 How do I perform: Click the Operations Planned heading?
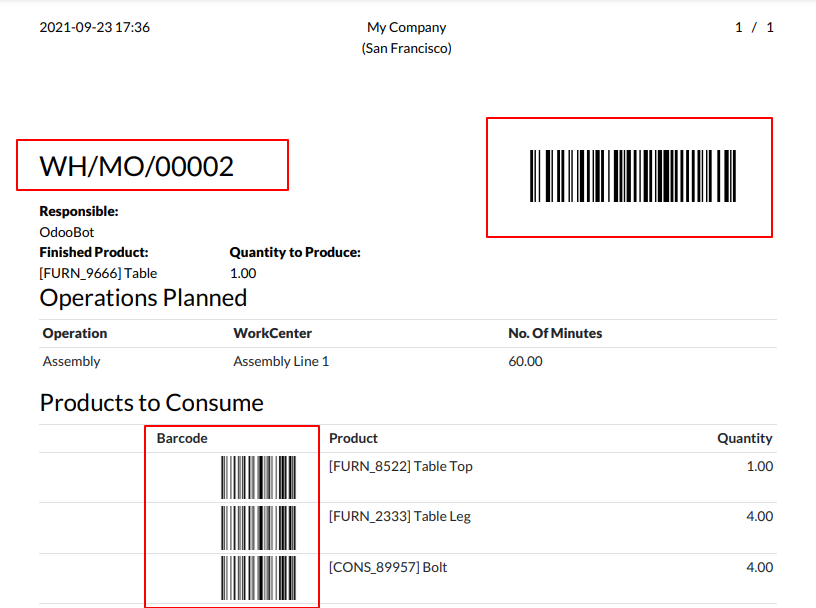point(143,298)
